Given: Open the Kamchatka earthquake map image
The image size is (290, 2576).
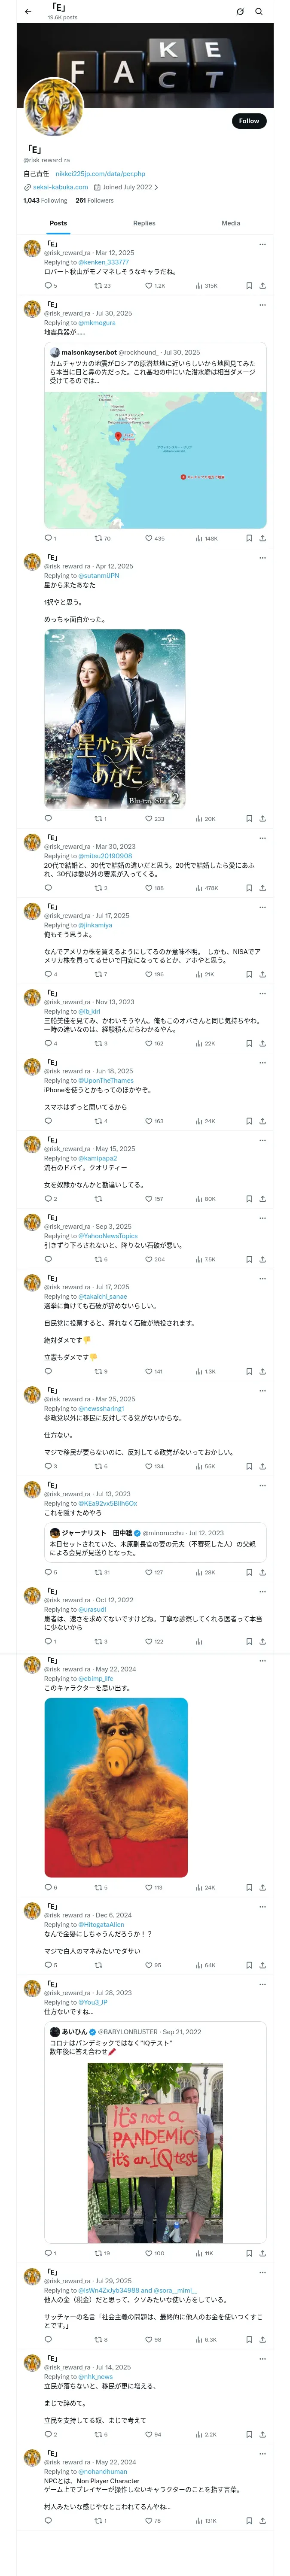Looking at the screenshot, I should pos(155,459).
